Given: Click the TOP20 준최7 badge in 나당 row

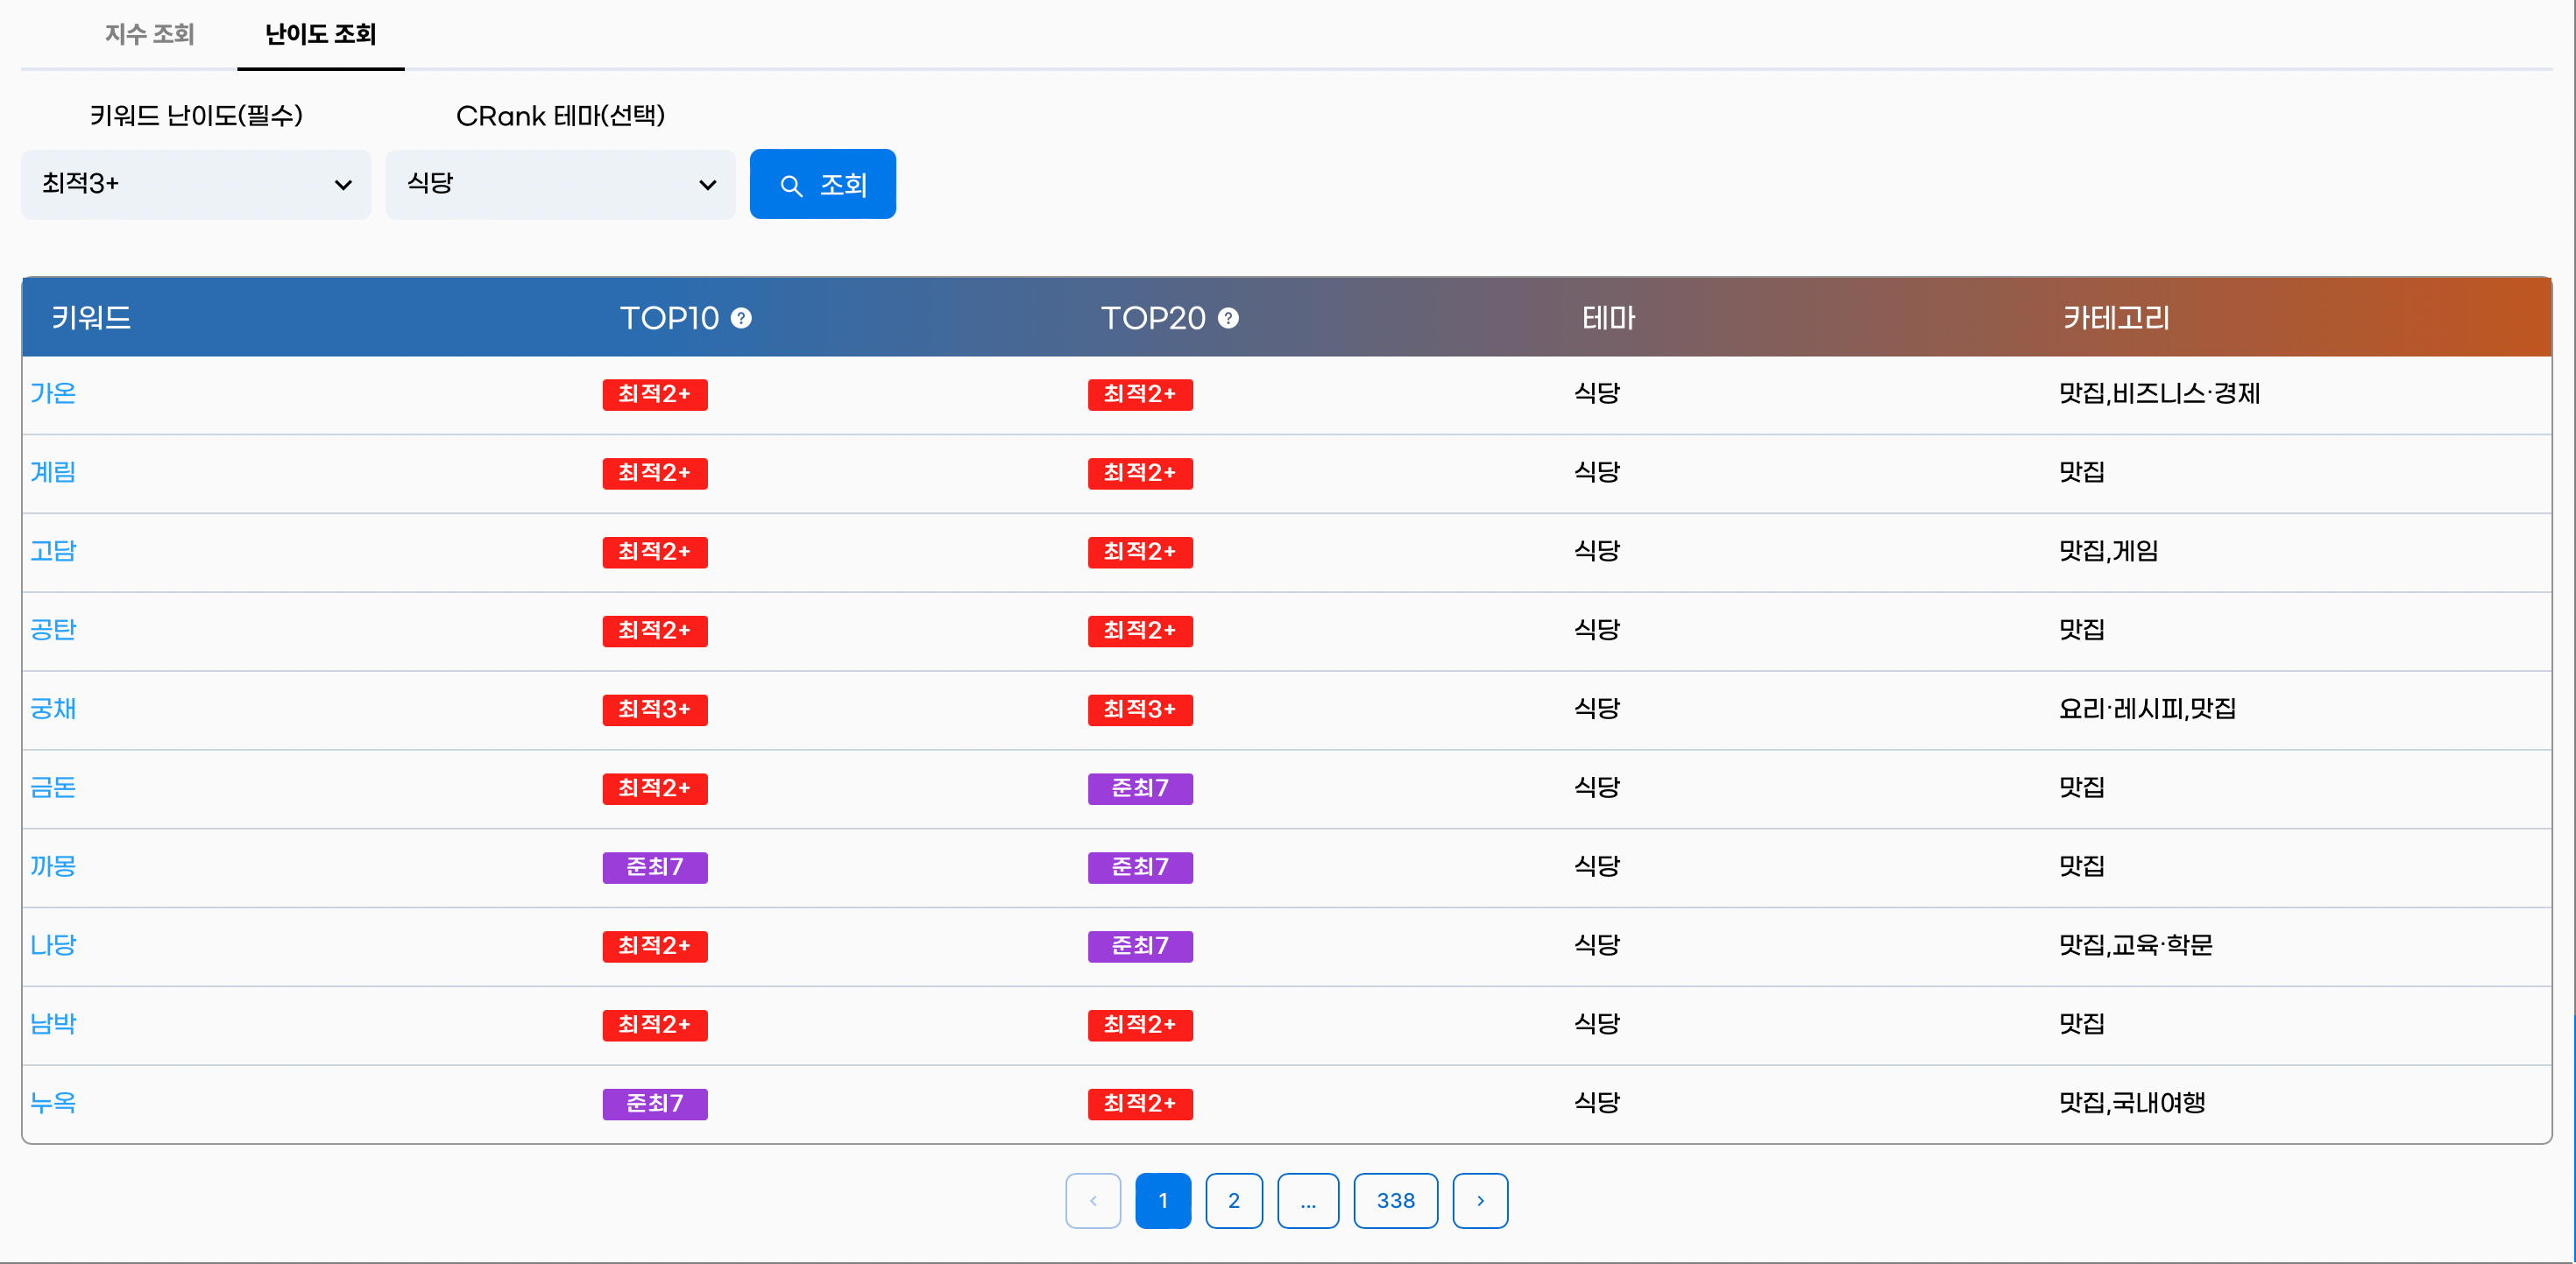Looking at the screenshot, I should pyautogui.click(x=1140, y=946).
